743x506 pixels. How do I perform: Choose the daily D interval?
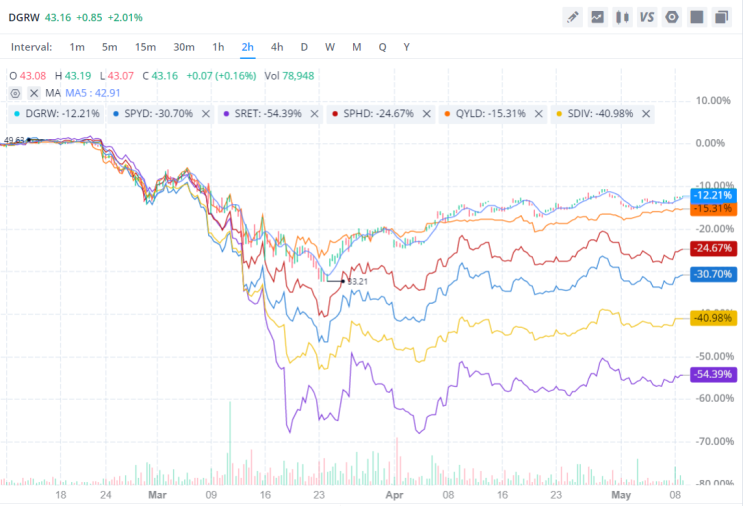coord(304,47)
